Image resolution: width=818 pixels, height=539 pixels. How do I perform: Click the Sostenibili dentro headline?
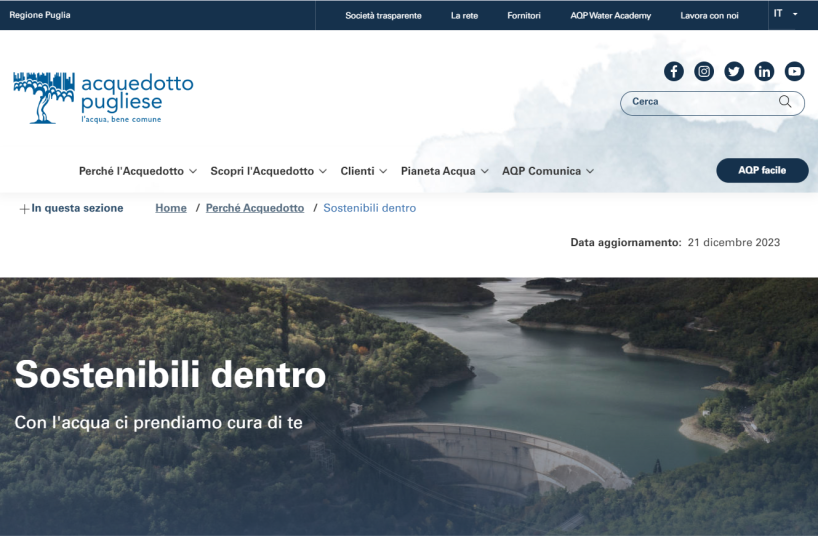click(170, 374)
